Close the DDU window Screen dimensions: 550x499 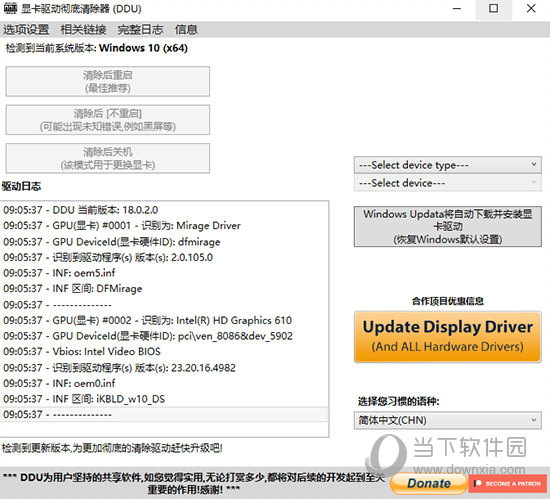point(531,8)
